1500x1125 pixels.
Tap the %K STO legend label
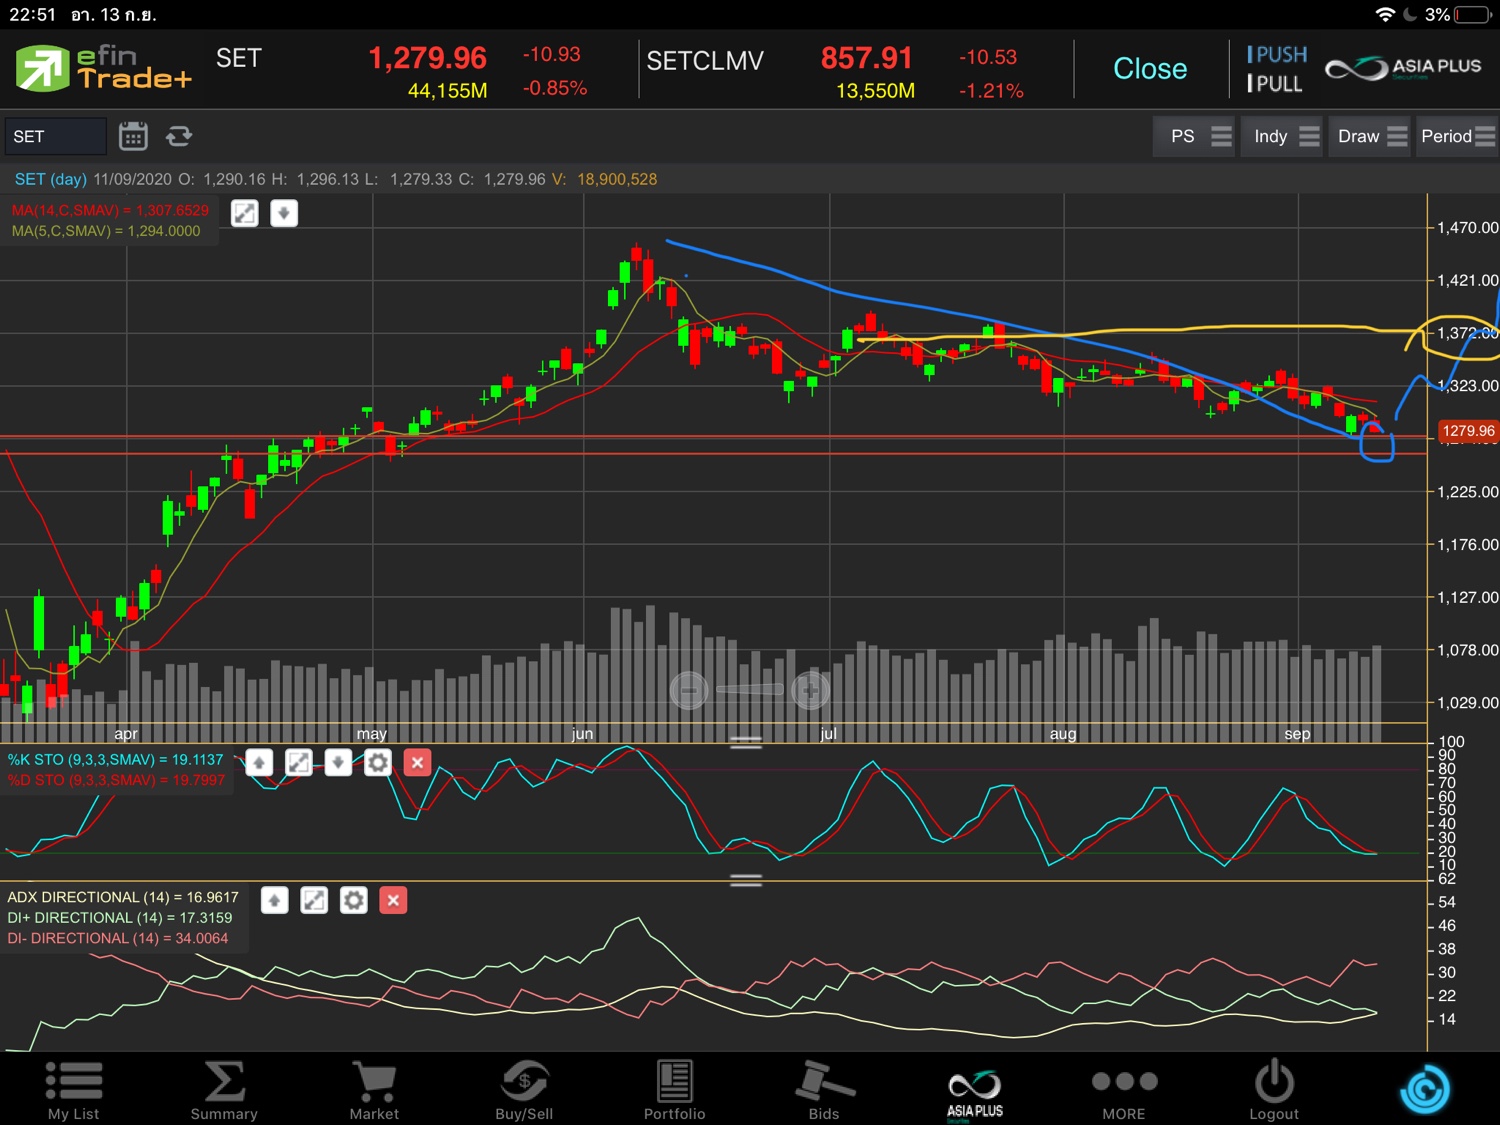pyautogui.click(x=116, y=759)
